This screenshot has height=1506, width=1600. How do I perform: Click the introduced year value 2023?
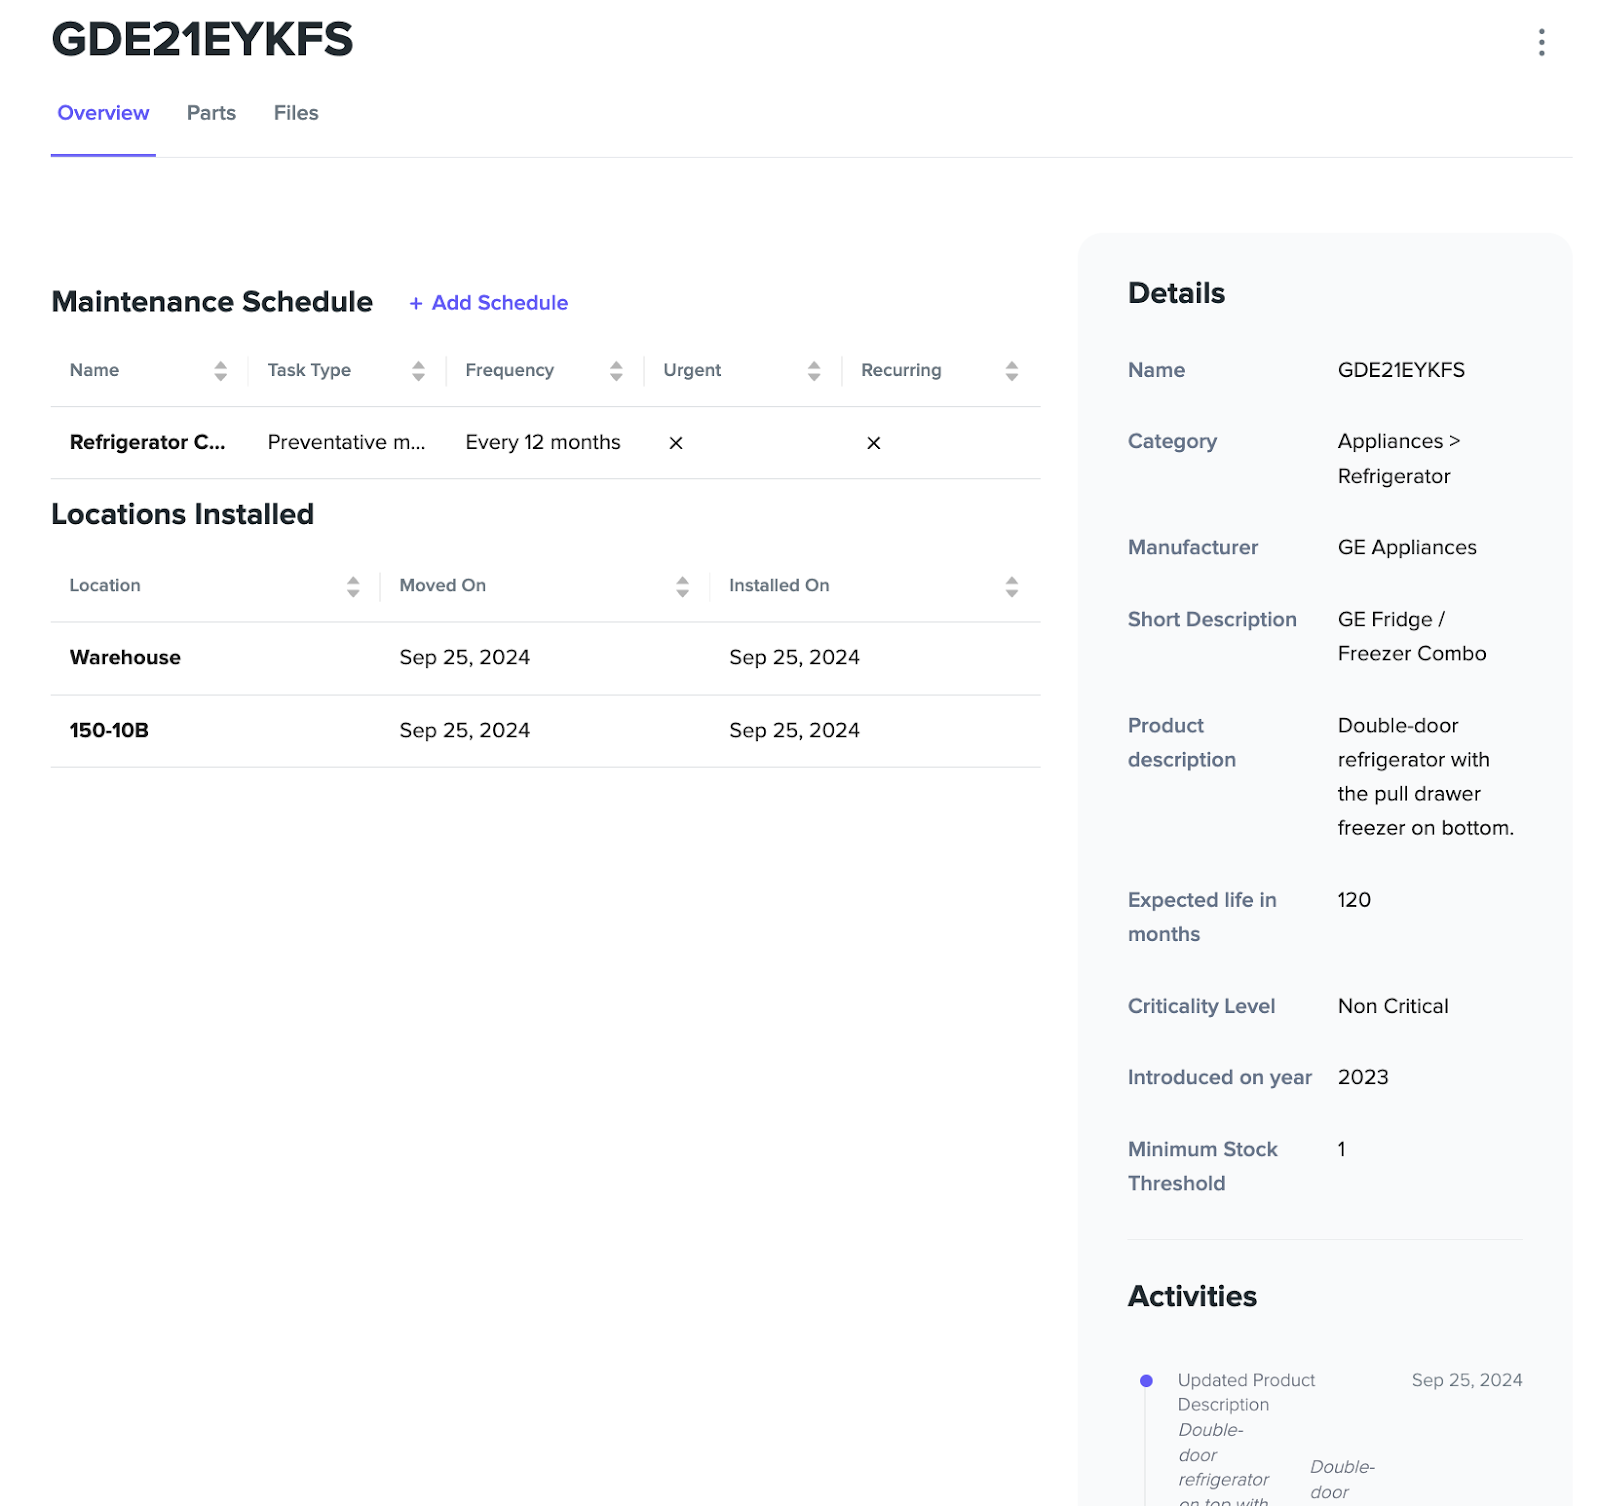[1363, 1077]
